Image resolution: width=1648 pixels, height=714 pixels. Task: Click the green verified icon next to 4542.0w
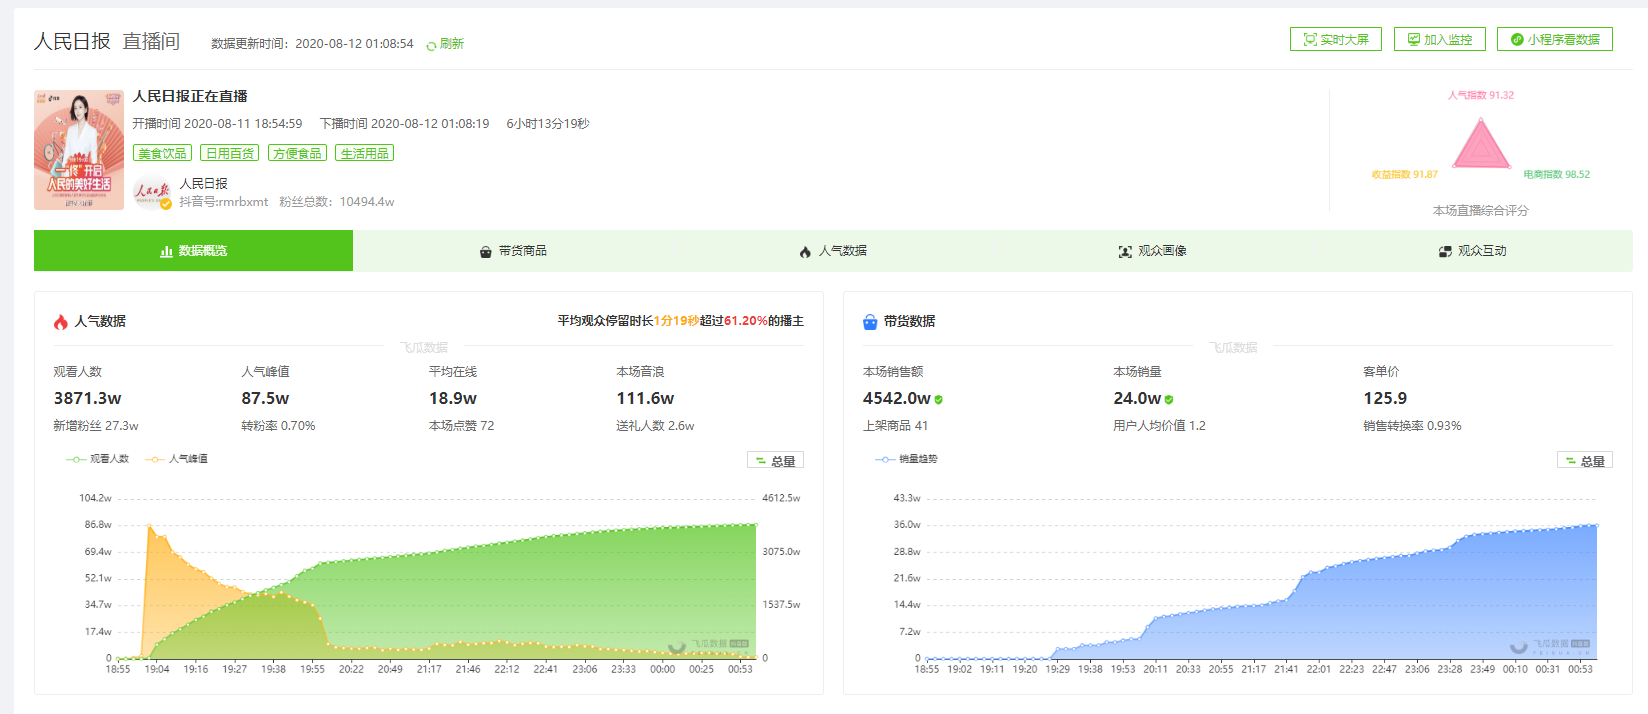[939, 400]
